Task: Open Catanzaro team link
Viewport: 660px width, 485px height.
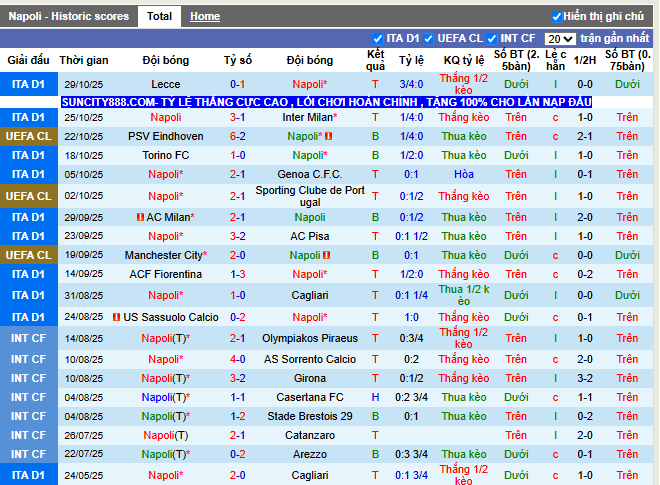Action: (x=310, y=435)
